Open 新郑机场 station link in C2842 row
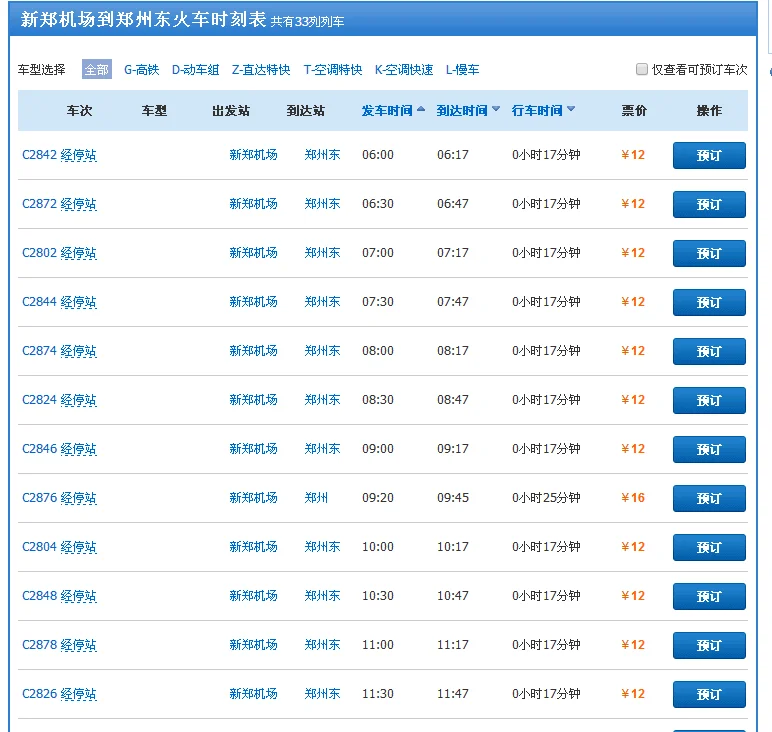The image size is (772, 732). (x=254, y=155)
